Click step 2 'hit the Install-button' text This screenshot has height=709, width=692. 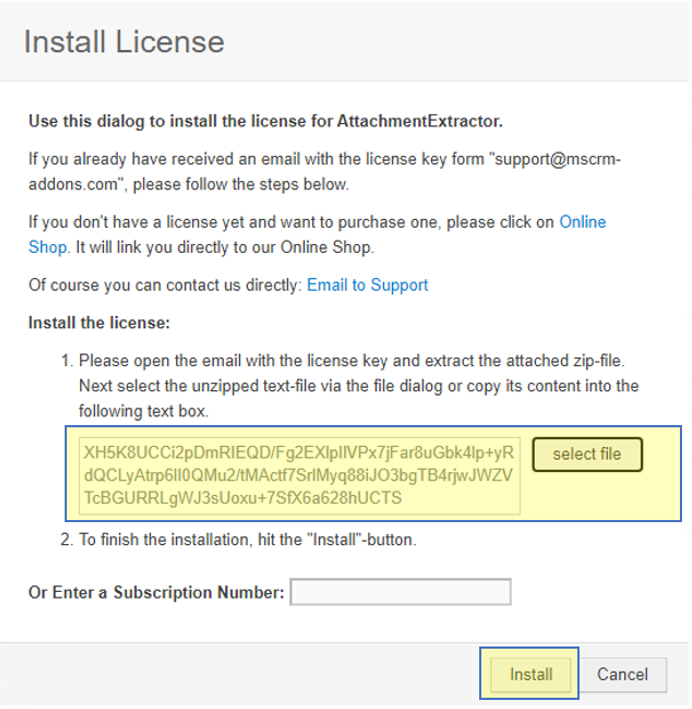247,539
